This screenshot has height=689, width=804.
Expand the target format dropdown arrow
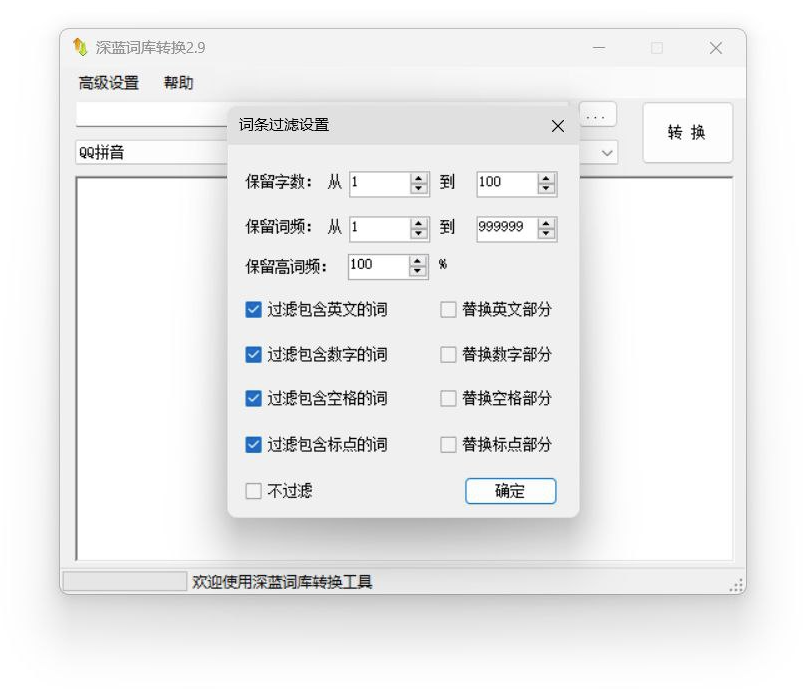607,153
